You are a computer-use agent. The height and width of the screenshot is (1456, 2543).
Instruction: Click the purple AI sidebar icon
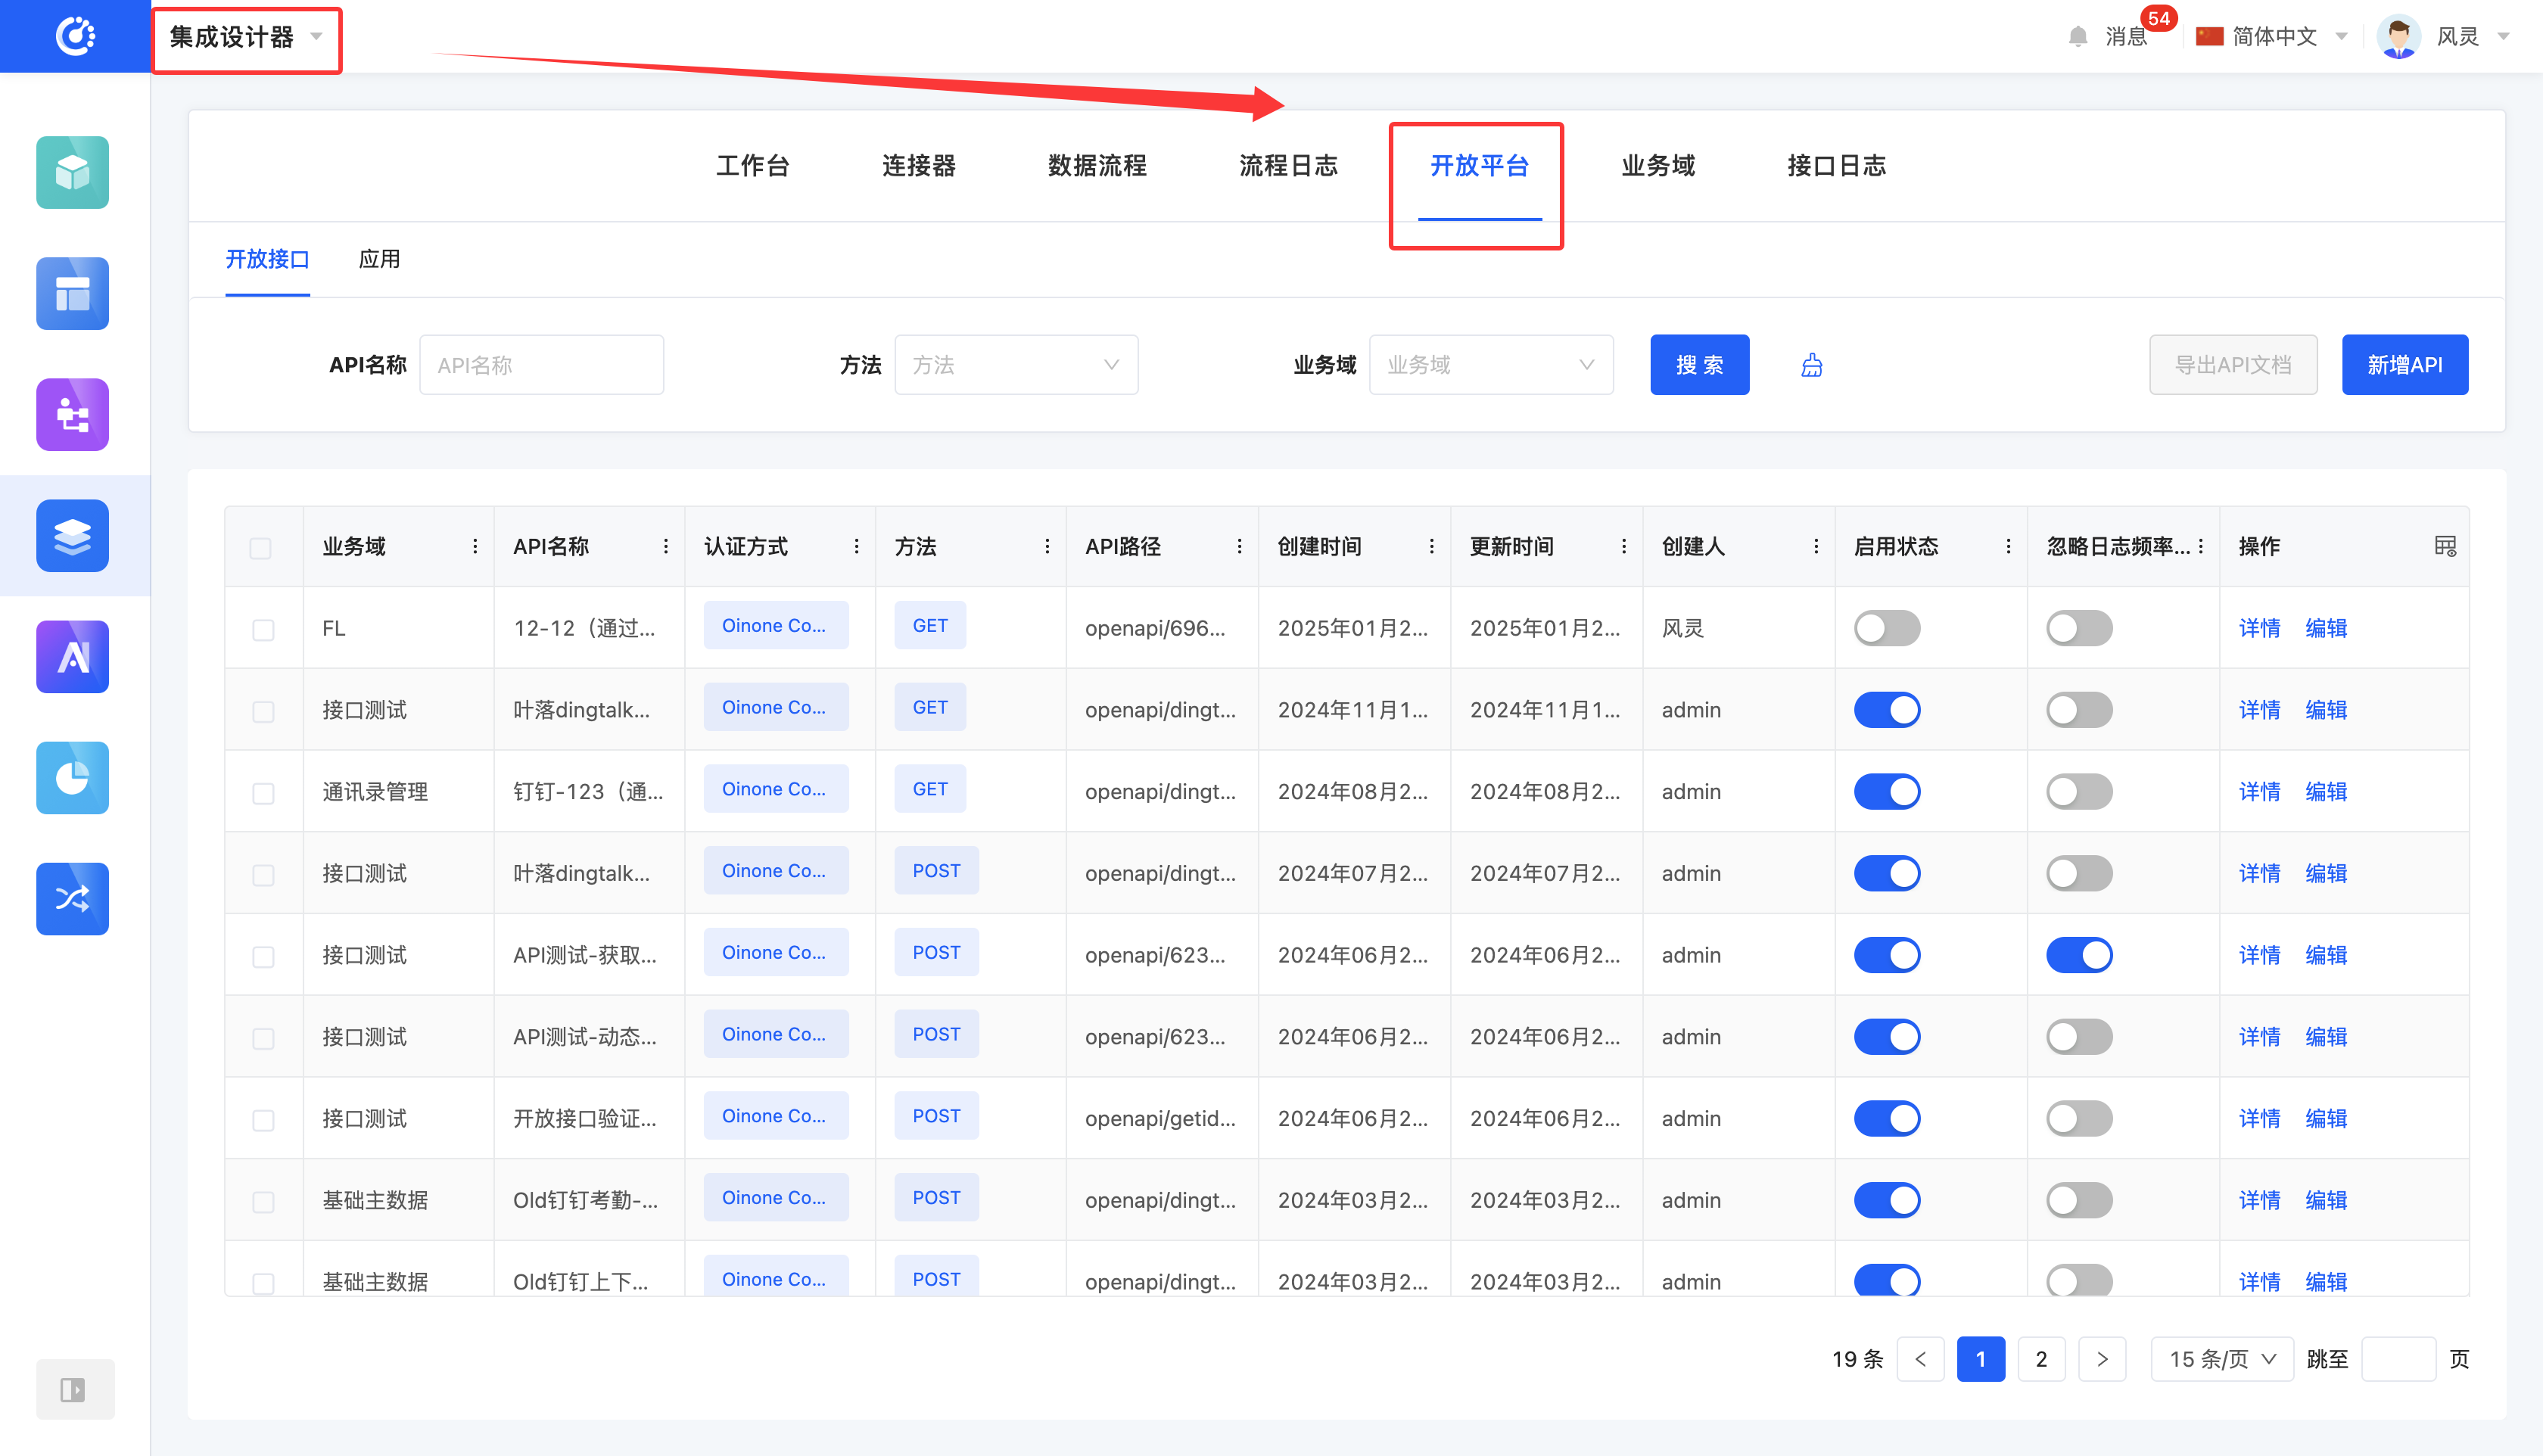click(x=72, y=657)
